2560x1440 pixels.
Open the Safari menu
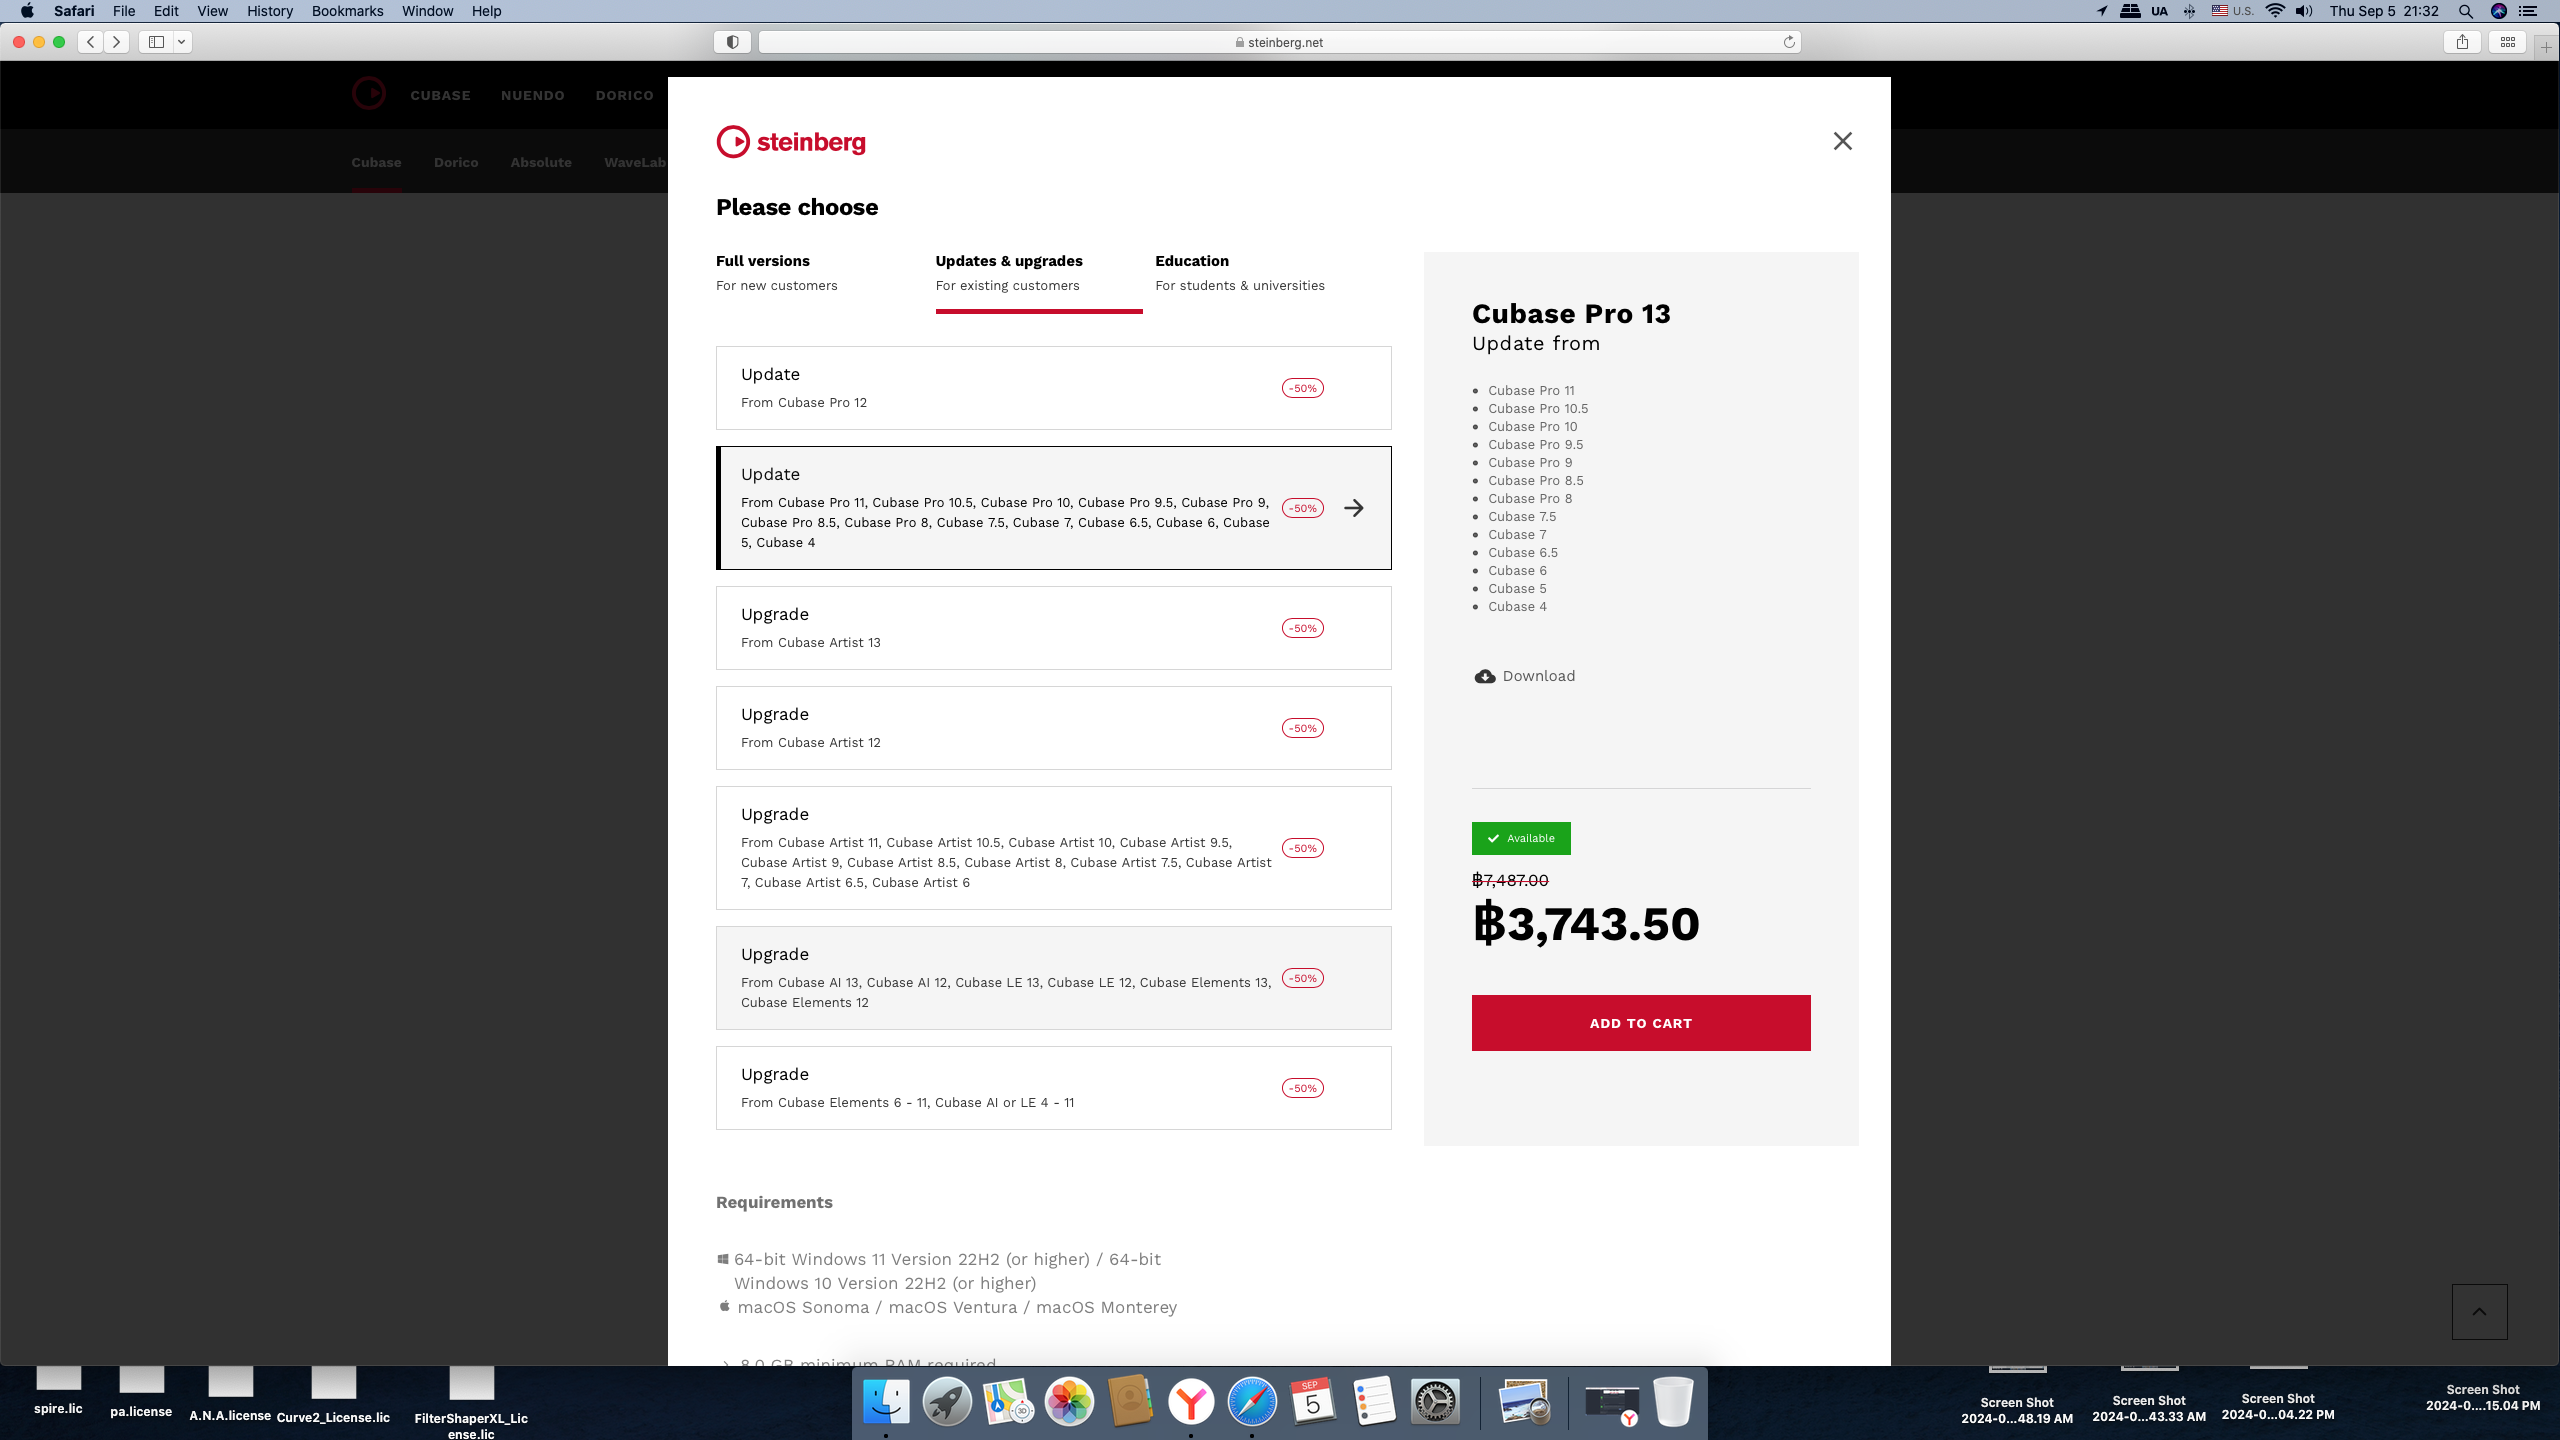[x=74, y=11]
